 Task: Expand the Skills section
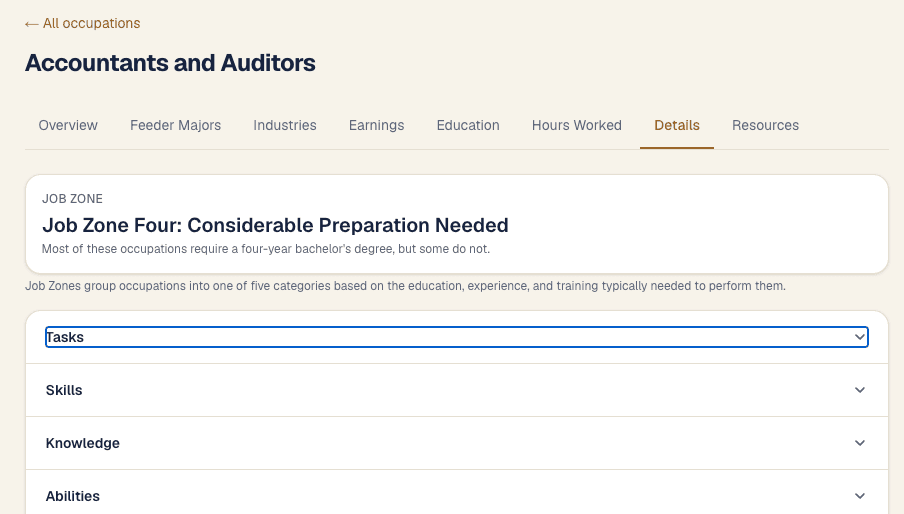tap(457, 390)
